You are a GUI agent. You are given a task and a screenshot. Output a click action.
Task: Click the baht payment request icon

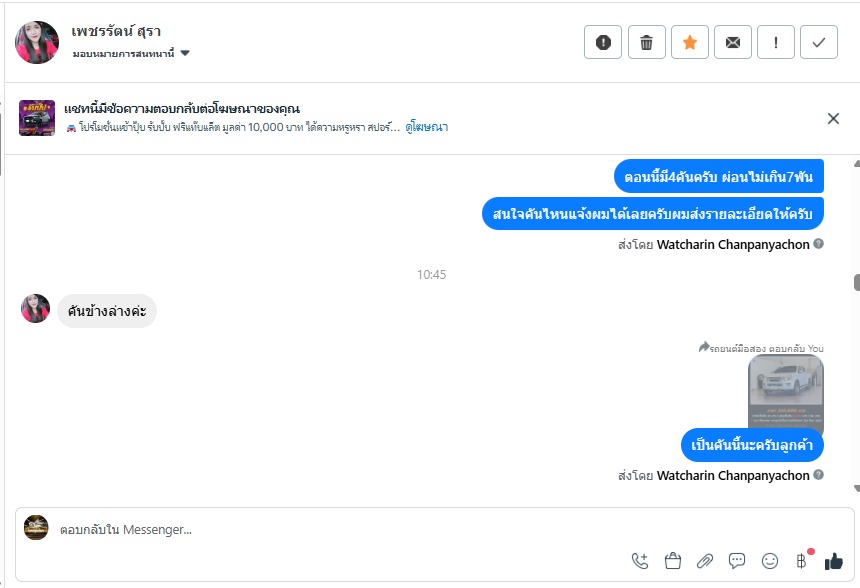[x=801, y=561]
